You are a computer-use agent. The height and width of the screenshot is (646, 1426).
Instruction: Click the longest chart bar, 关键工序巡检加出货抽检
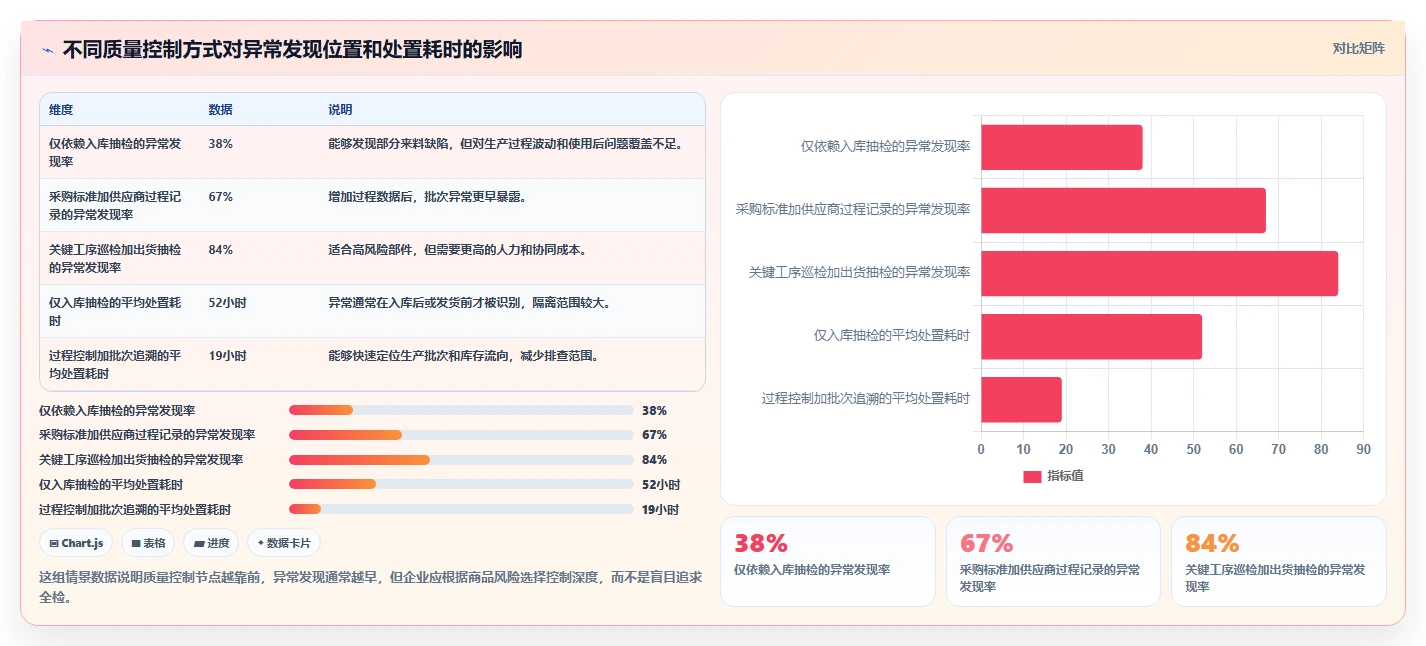coord(1159,273)
